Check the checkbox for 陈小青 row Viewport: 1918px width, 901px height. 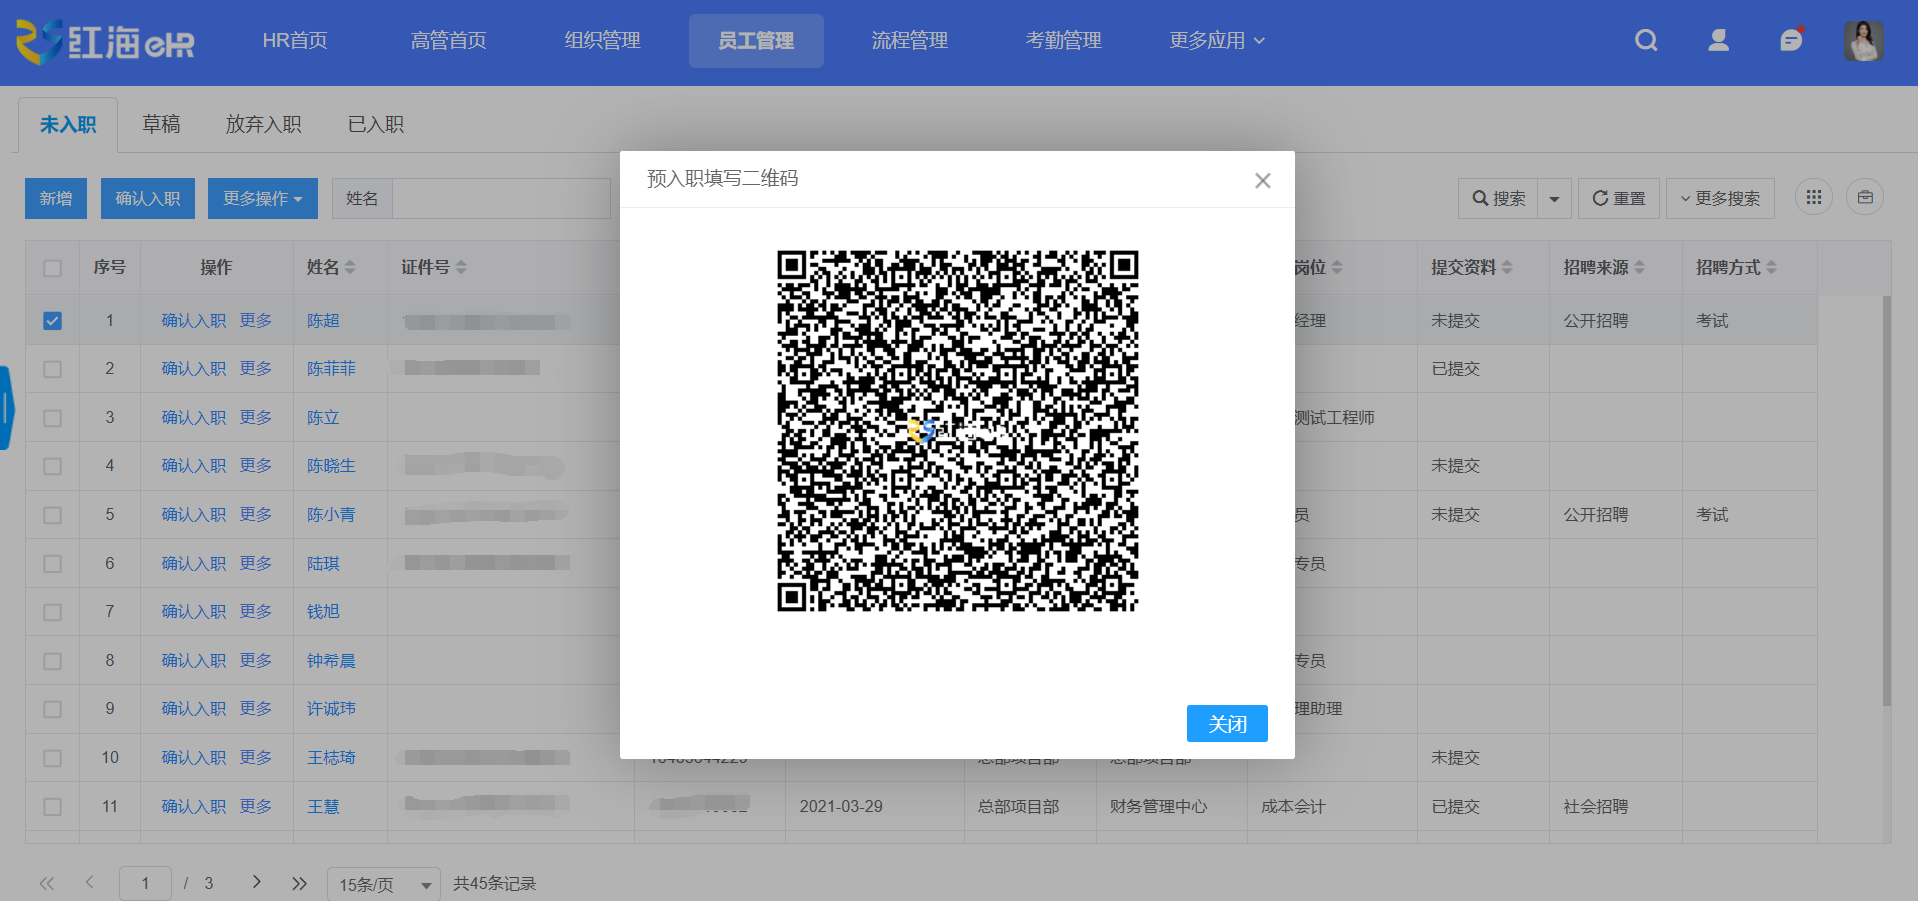point(53,515)
